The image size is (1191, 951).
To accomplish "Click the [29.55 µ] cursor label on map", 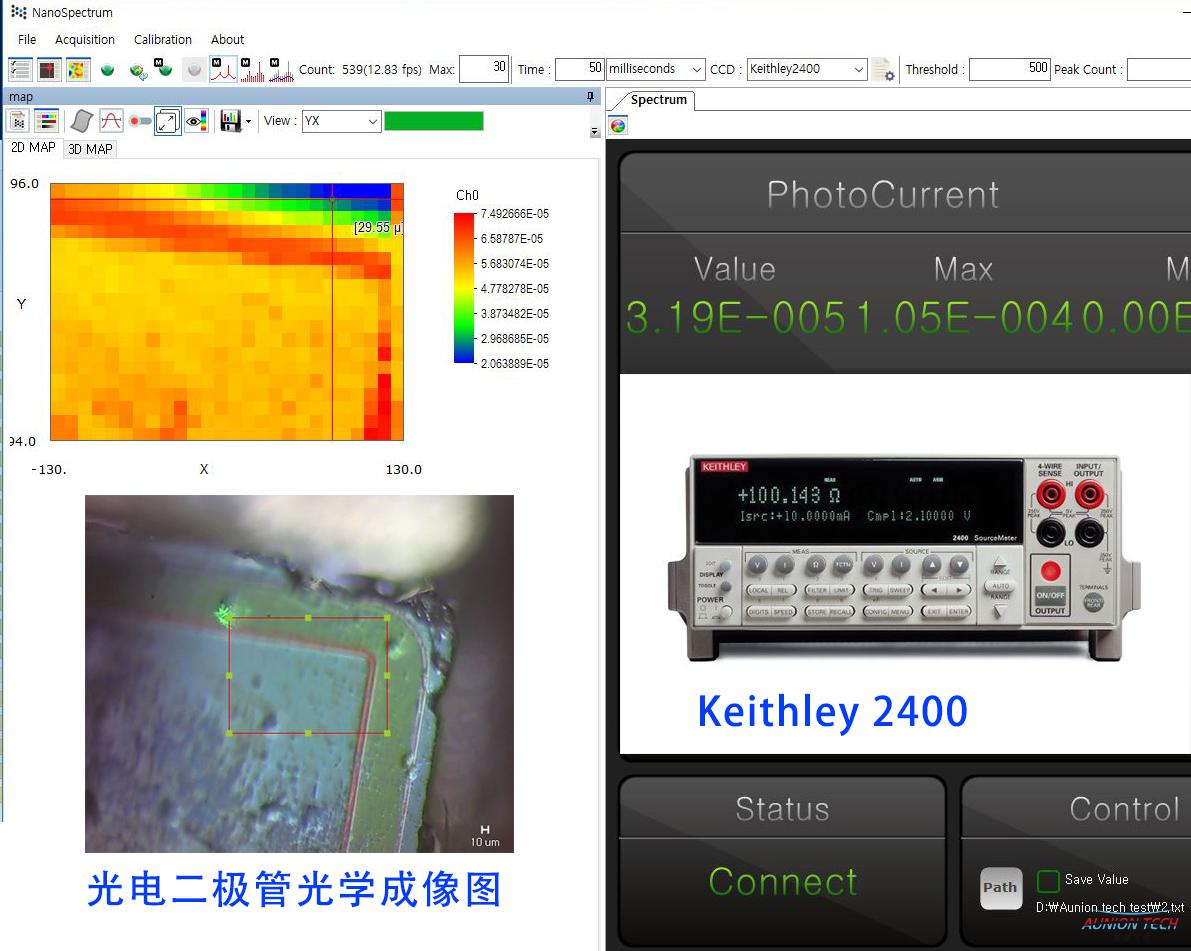I will (378, 227).
